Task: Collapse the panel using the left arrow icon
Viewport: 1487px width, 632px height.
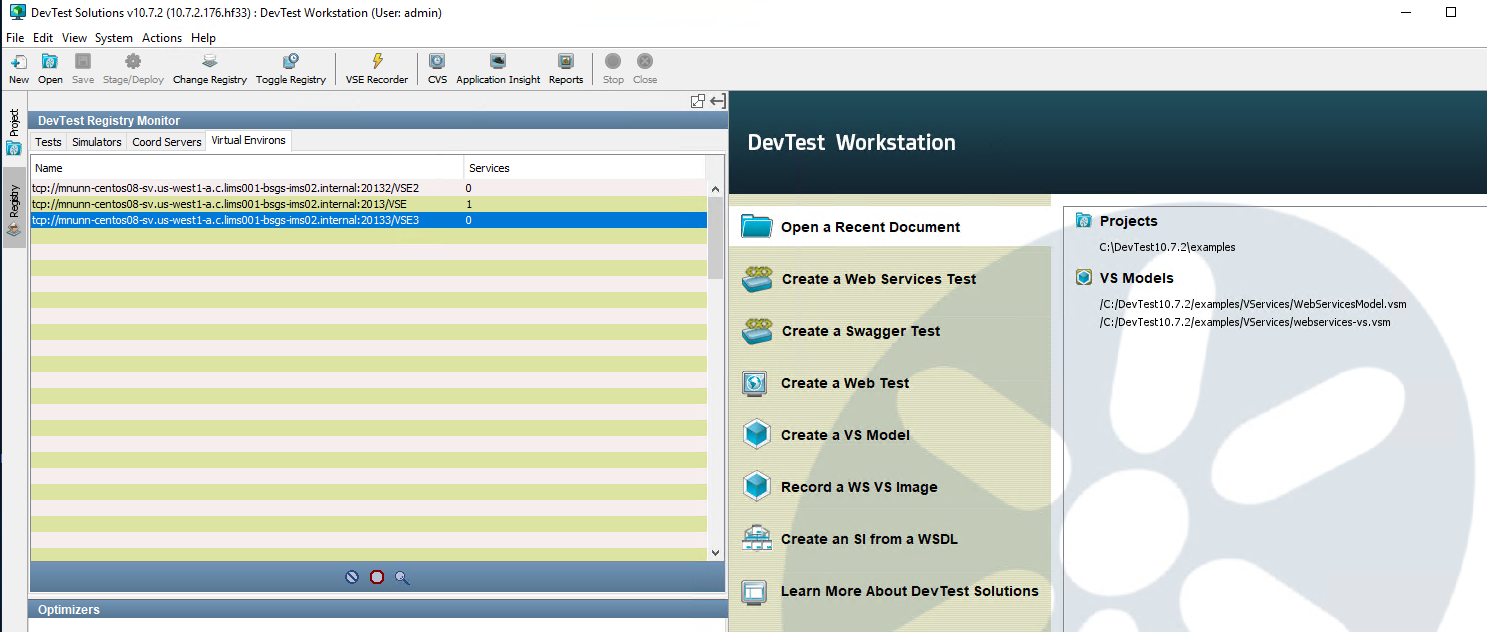Action: [x=717, y=101]
